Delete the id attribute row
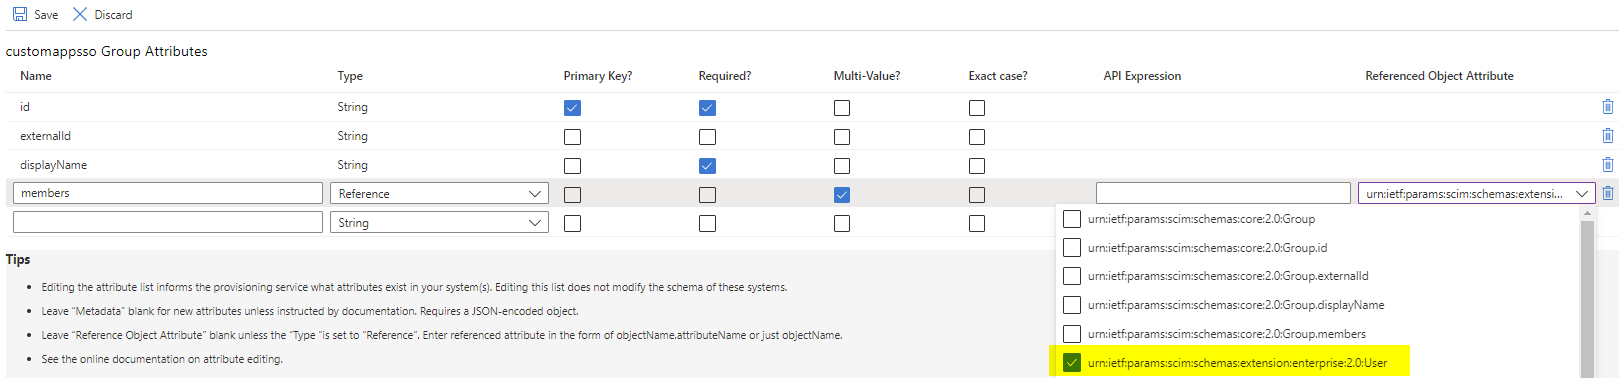 click(x=1607, y=106)
